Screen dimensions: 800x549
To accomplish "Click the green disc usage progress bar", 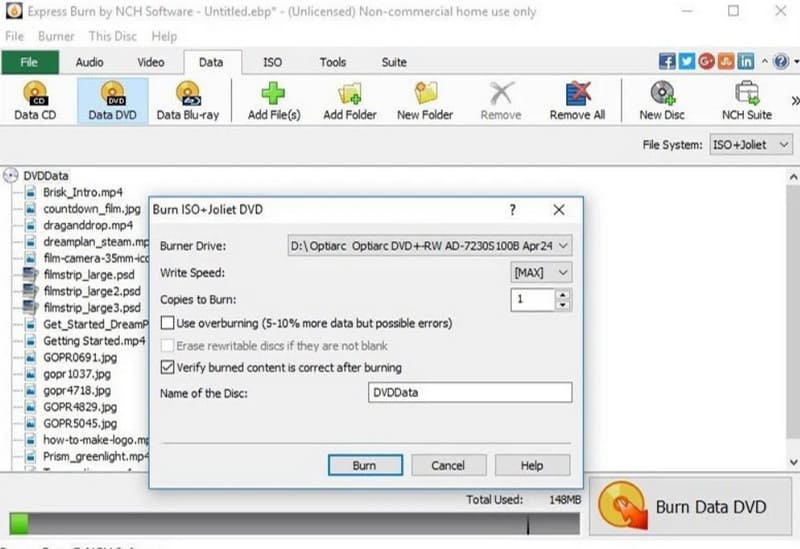I will (x=19, y=523).
